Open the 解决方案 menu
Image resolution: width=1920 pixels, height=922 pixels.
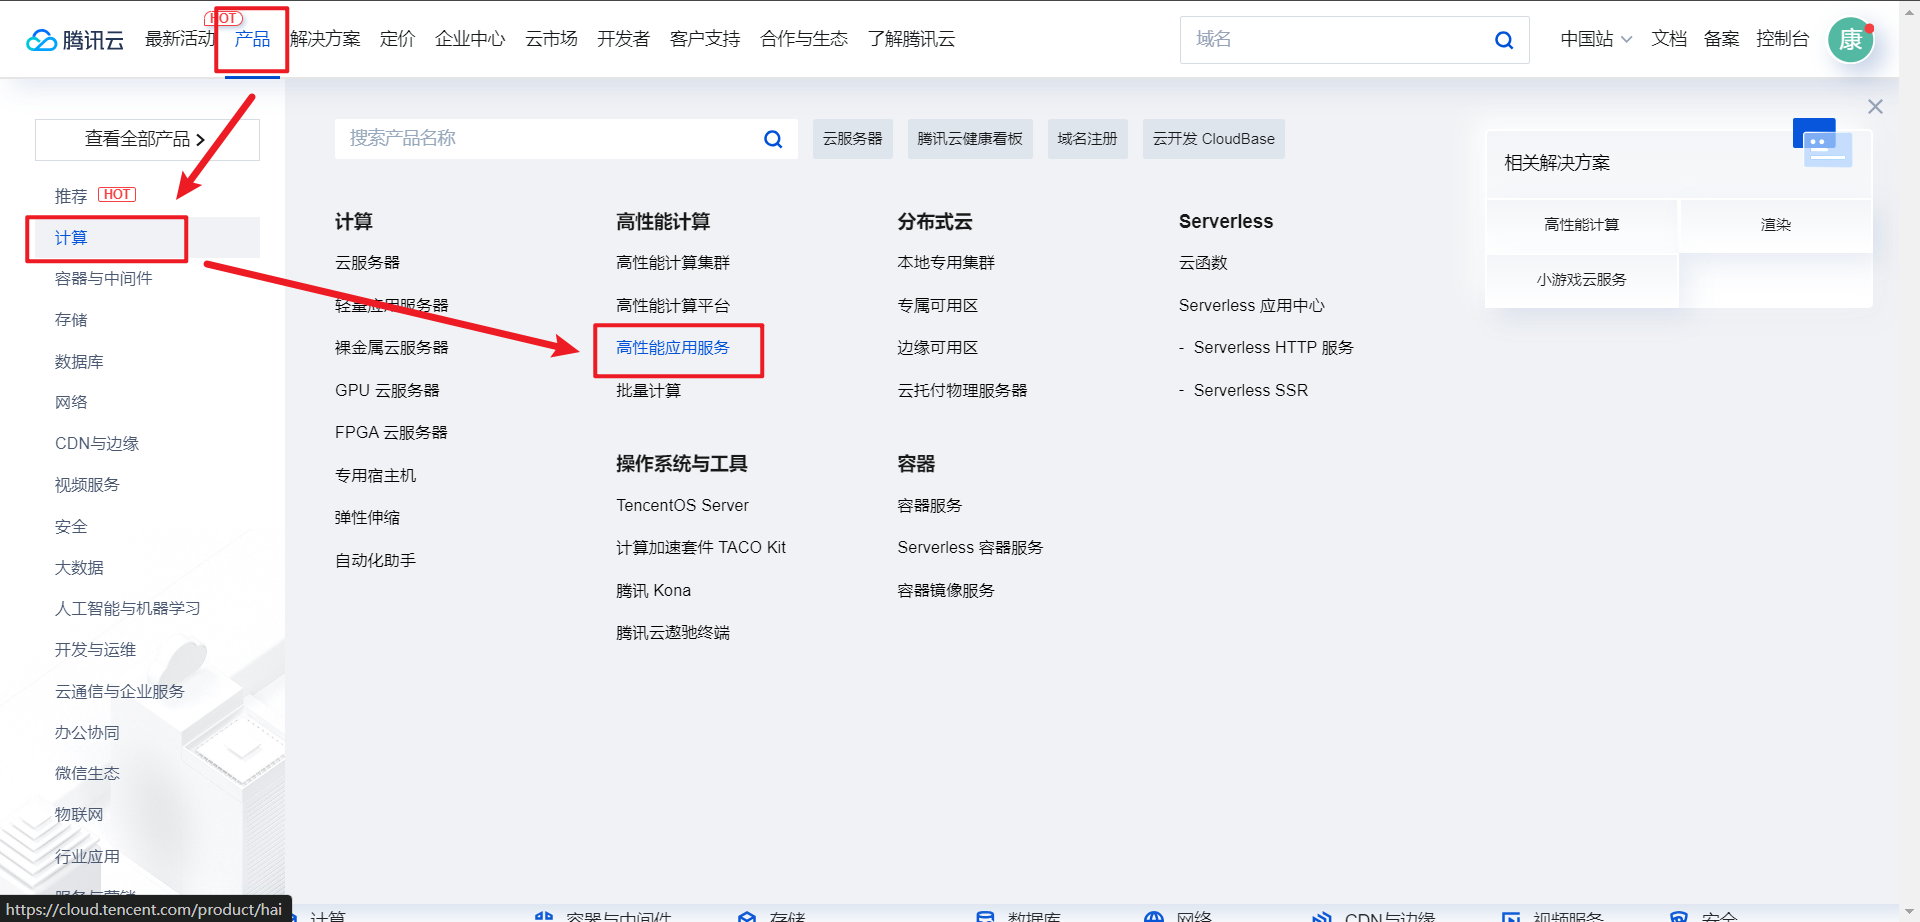[x=323, y=39]
